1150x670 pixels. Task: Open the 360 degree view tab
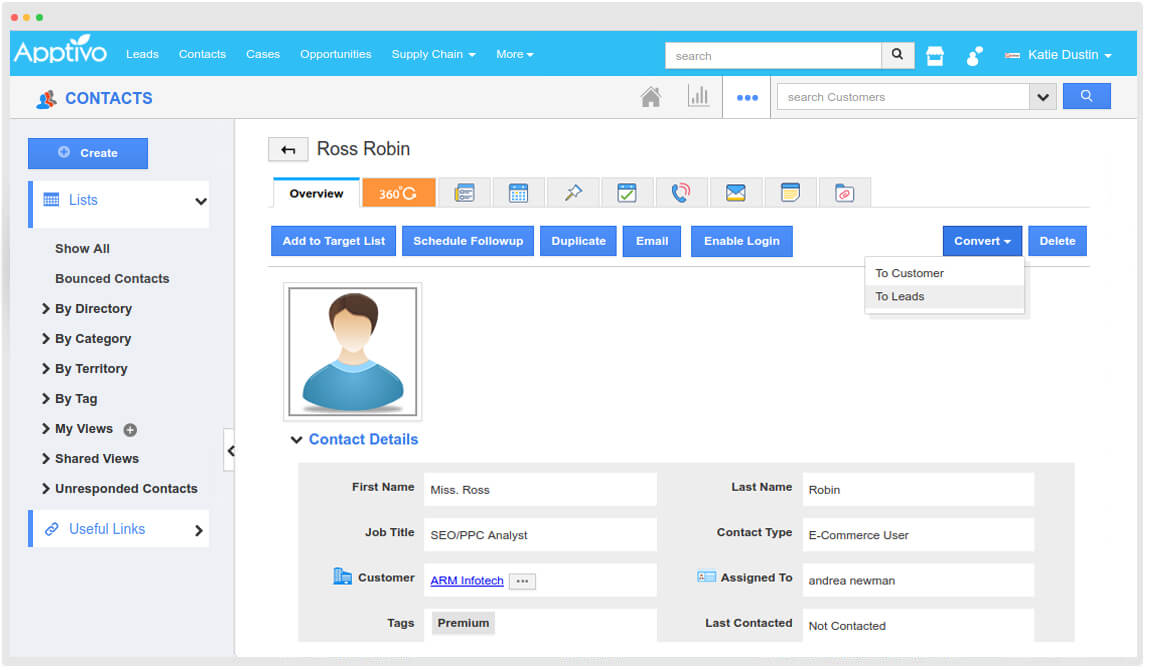click(x=398, y=193)
